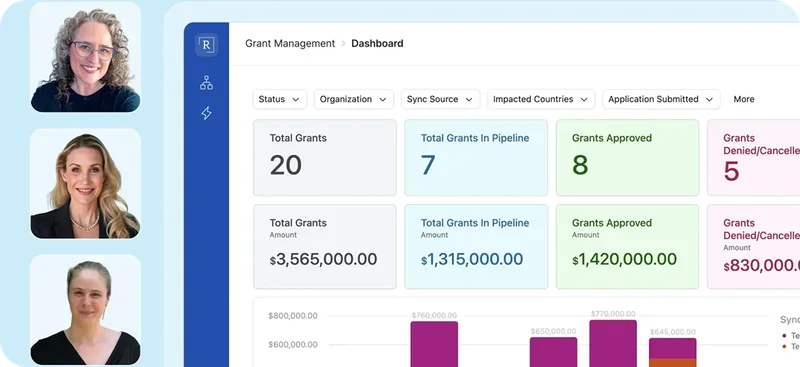Click the chart bar labeled $760,000.00
Viewport: 800px width, 367px height.
[434, 344]
